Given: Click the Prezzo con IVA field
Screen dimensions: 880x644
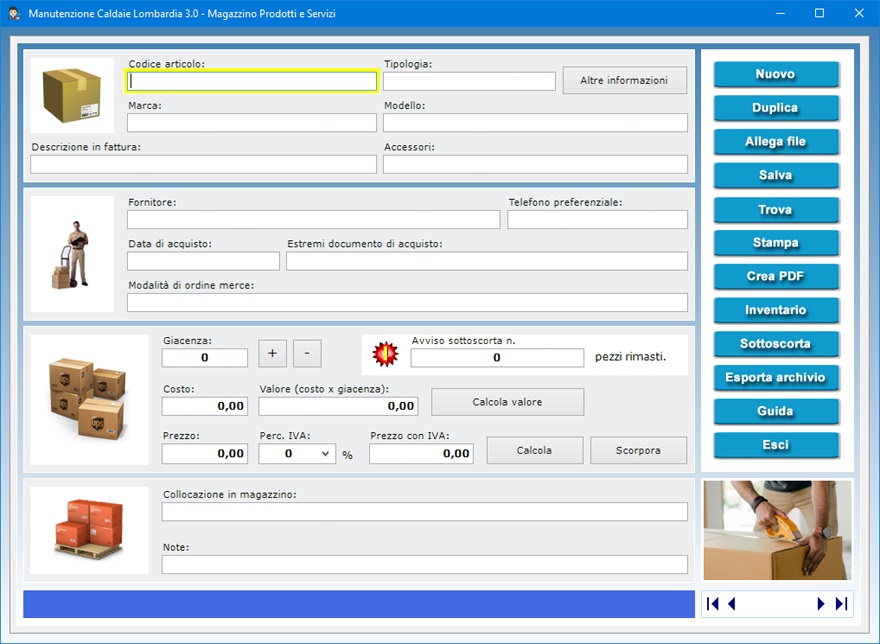Looking at the screenshot, I should point(421,454).
